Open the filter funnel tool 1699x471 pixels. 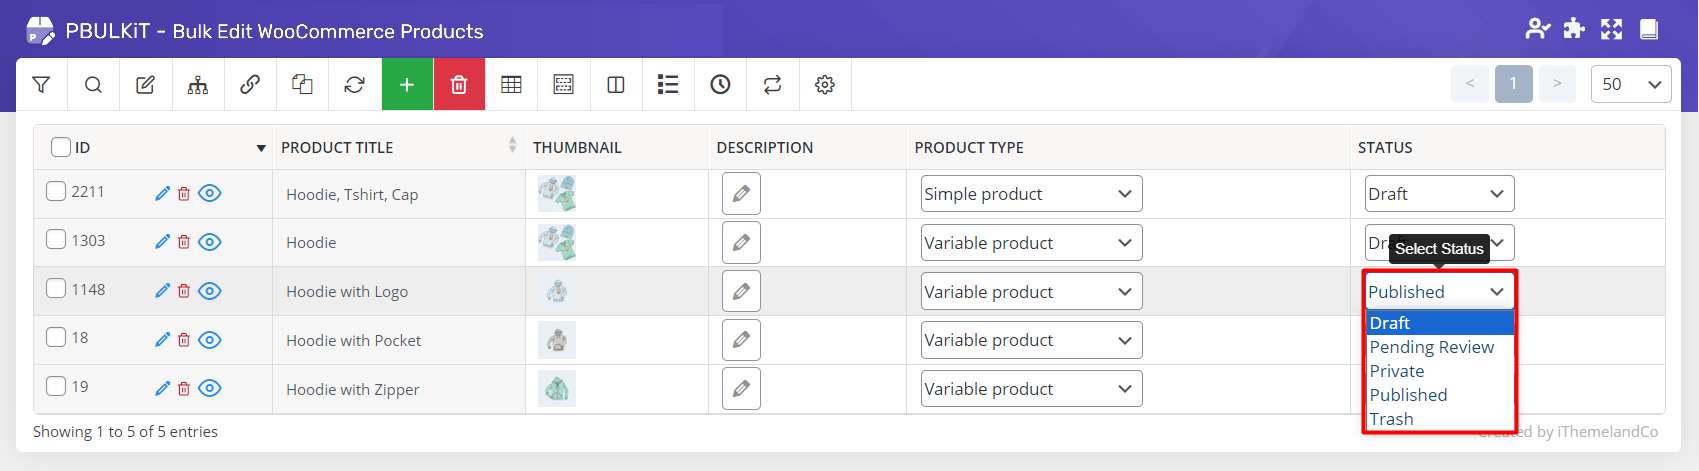point(41,85)
